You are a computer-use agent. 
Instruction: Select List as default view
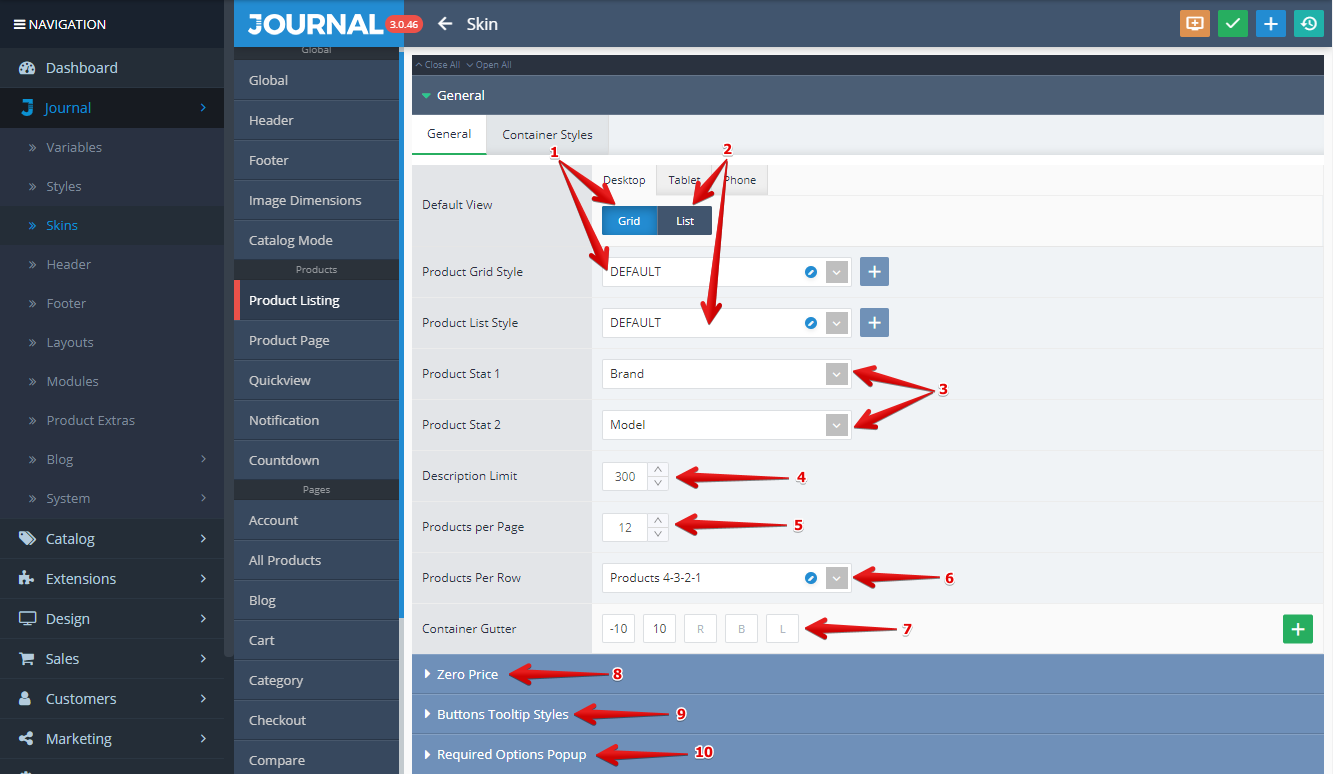(x=685, y=221)
